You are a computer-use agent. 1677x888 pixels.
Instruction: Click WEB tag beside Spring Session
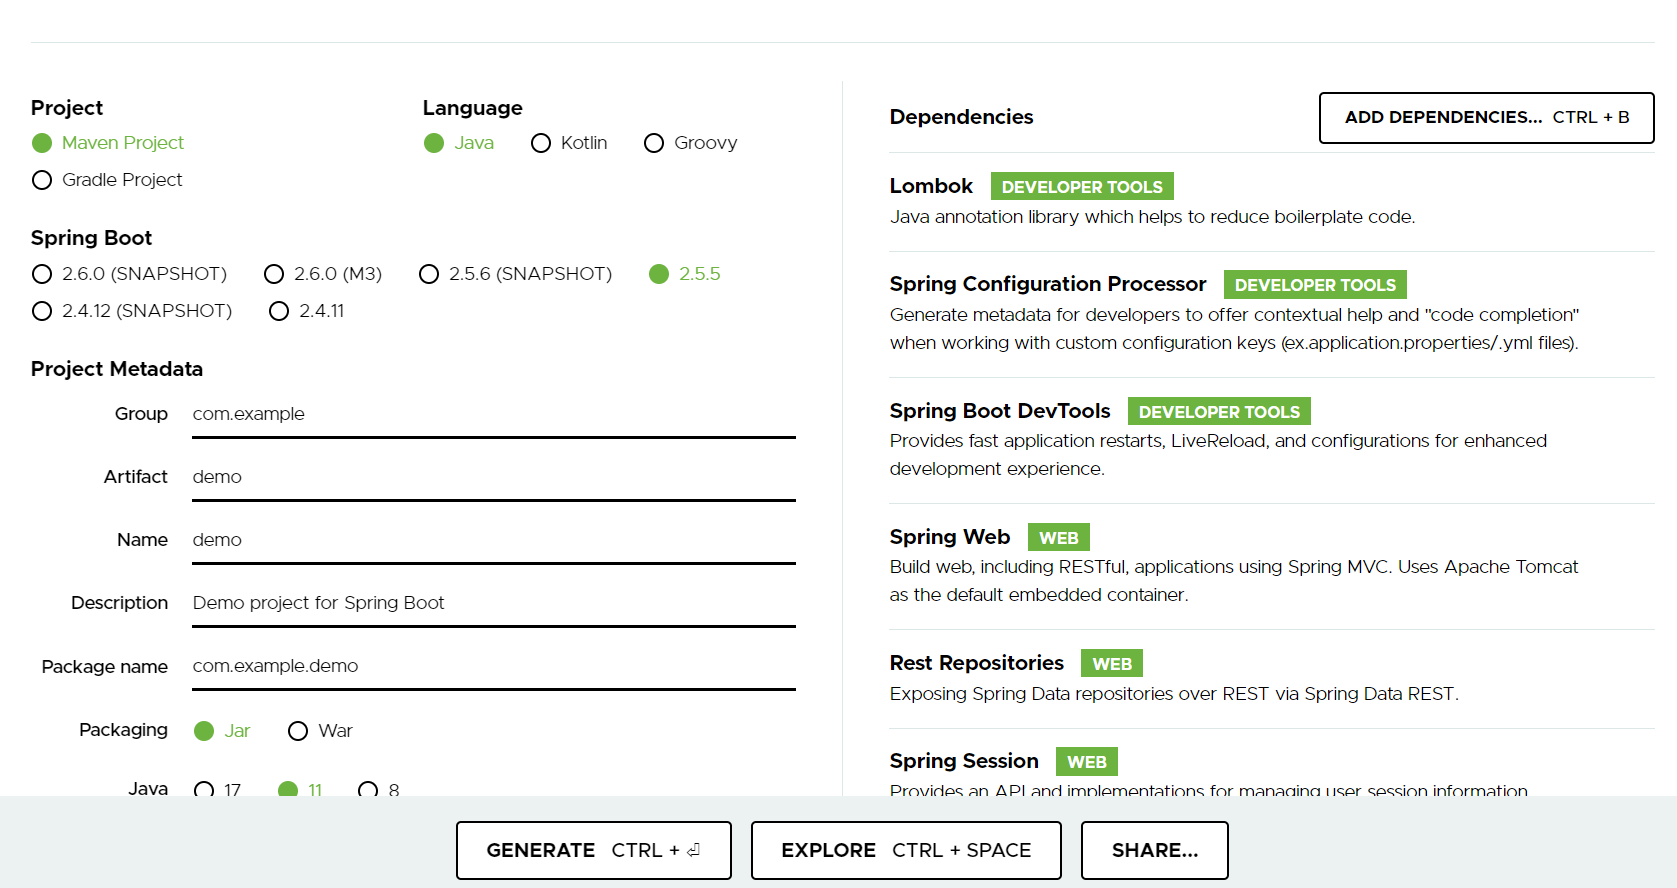pos(1087,762)
